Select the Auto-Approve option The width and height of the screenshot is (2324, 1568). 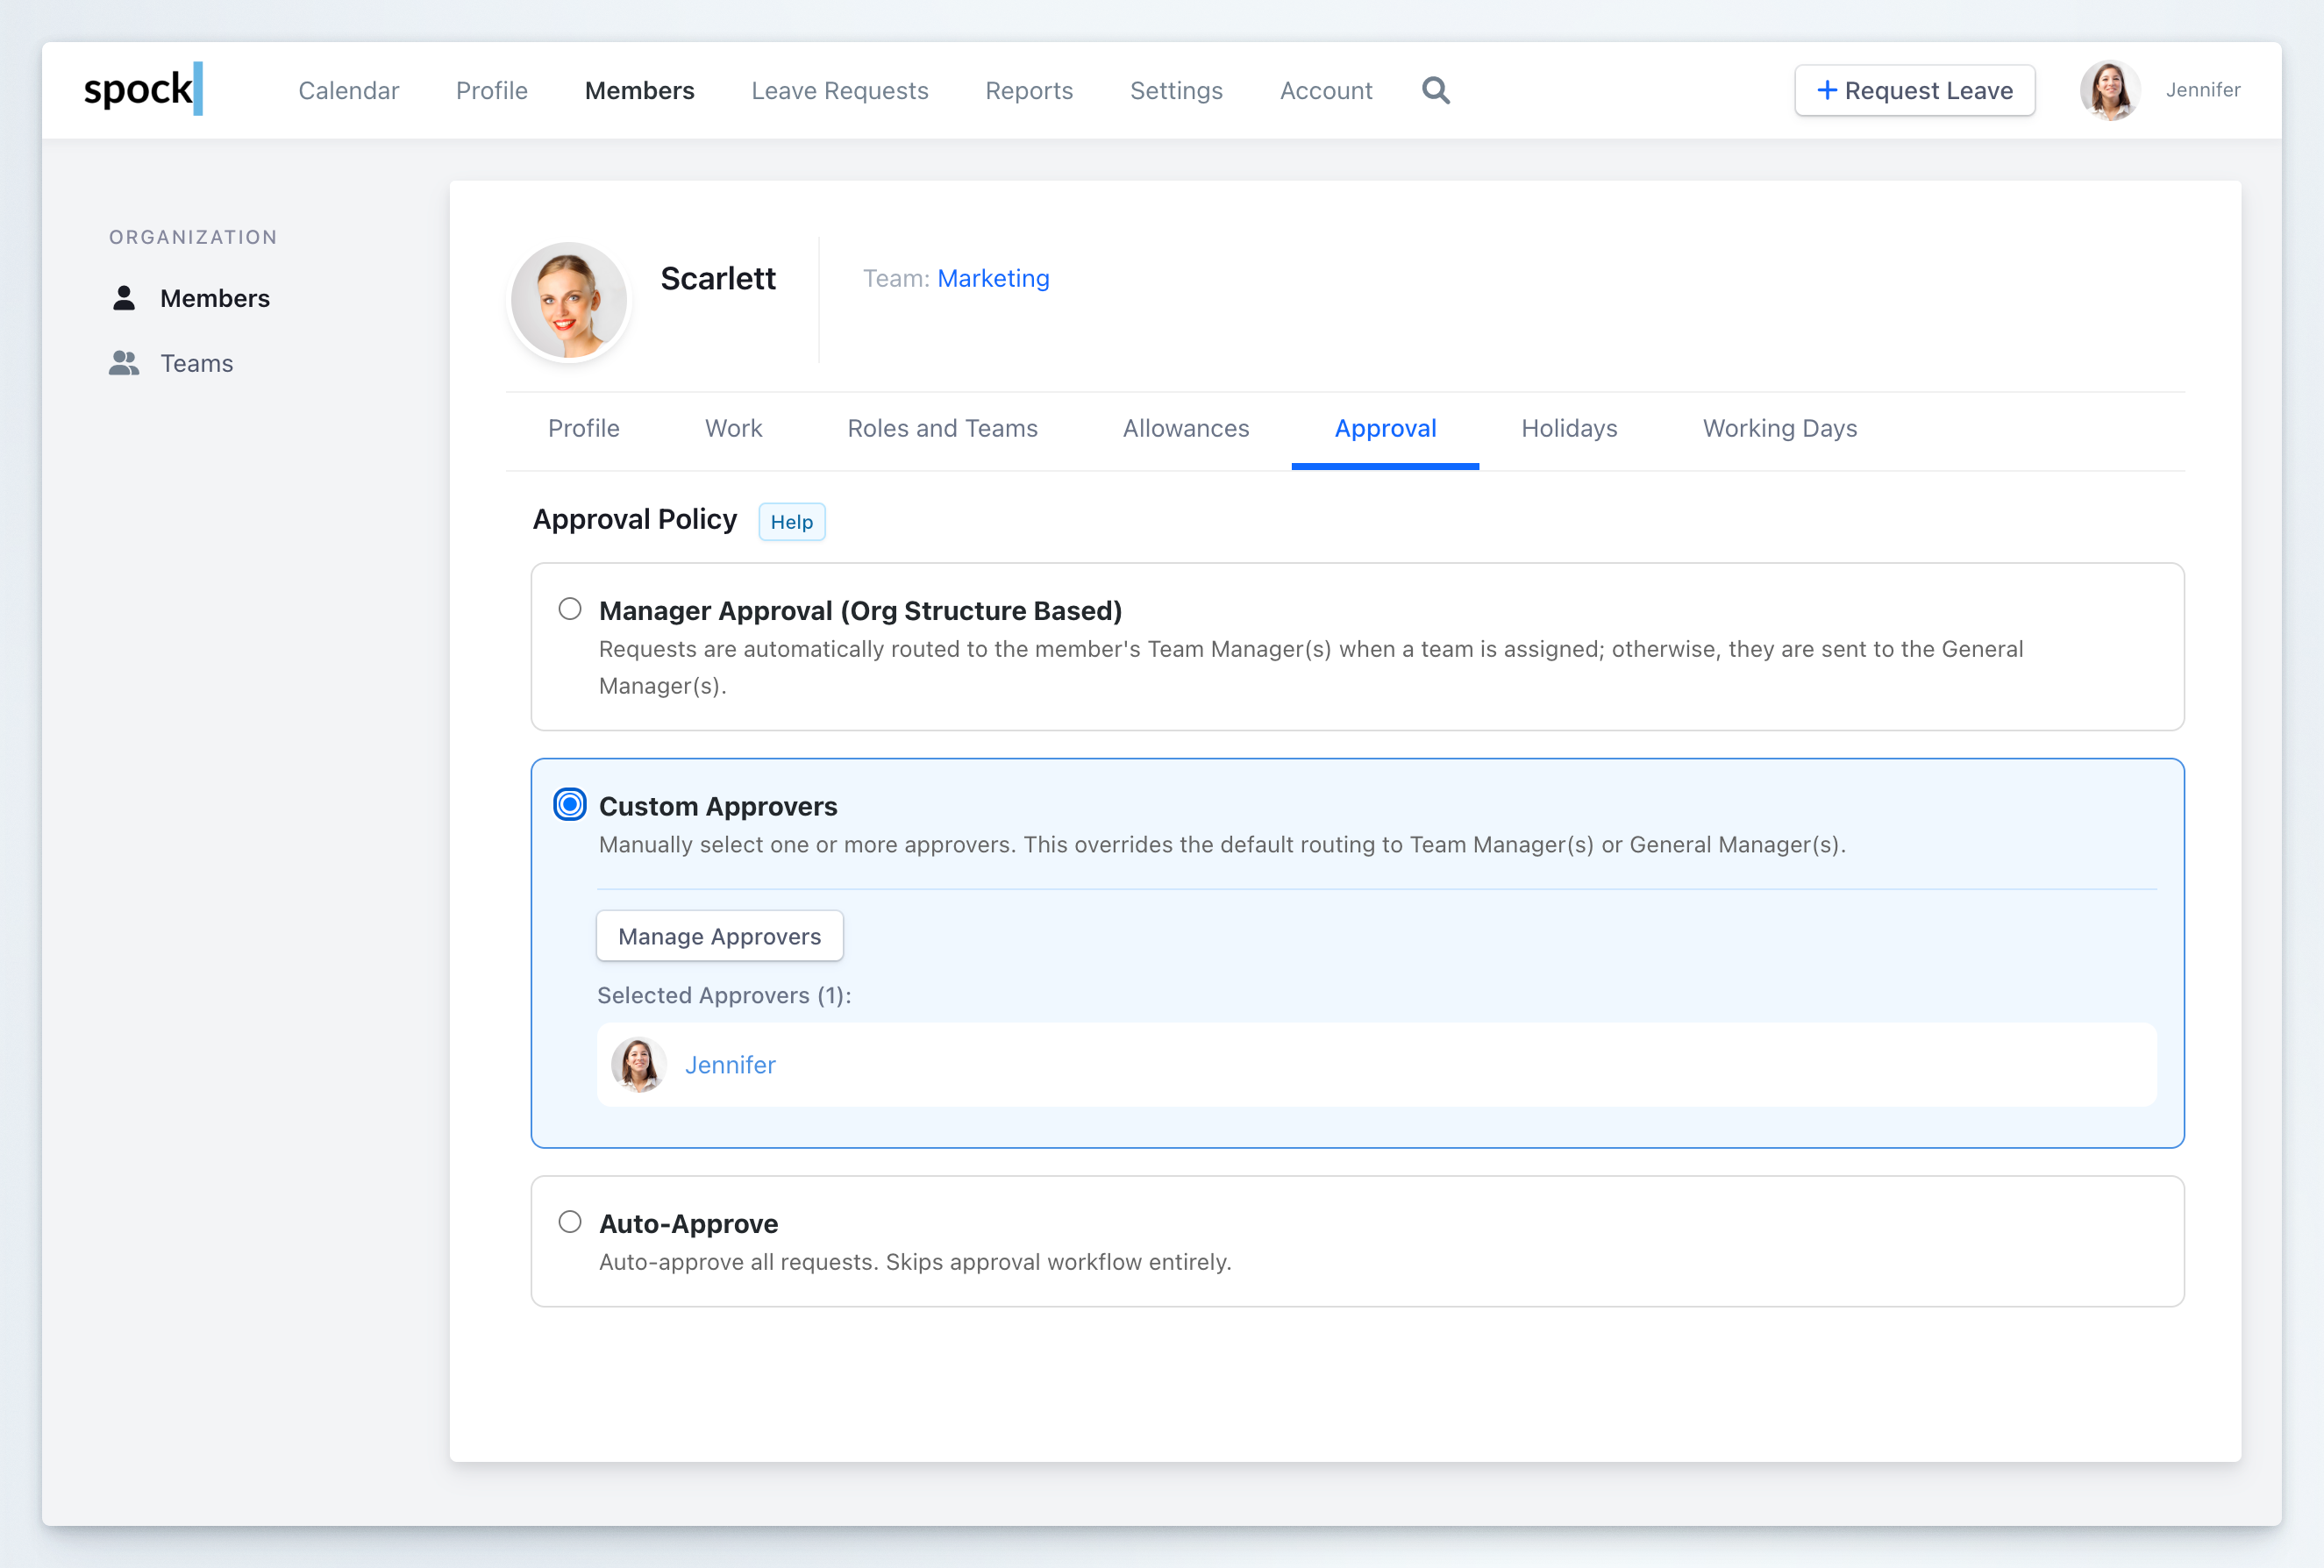pyautogui.click(x=570, y=1221)
